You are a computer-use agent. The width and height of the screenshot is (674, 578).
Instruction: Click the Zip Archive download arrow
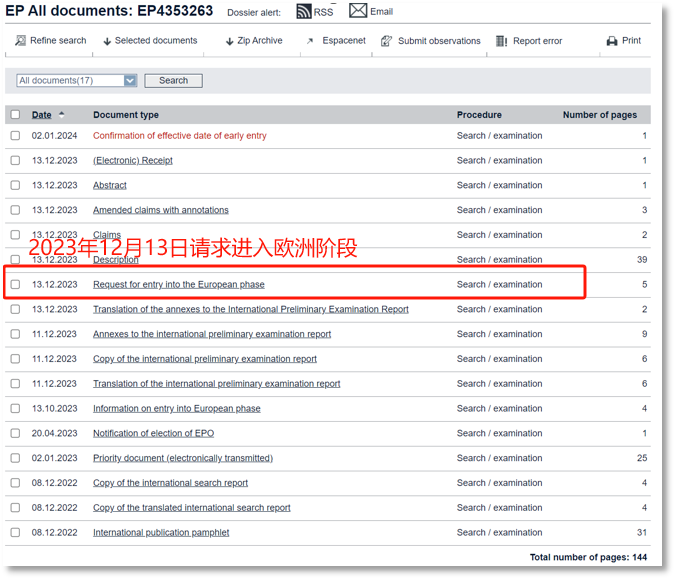coord(230,41)
